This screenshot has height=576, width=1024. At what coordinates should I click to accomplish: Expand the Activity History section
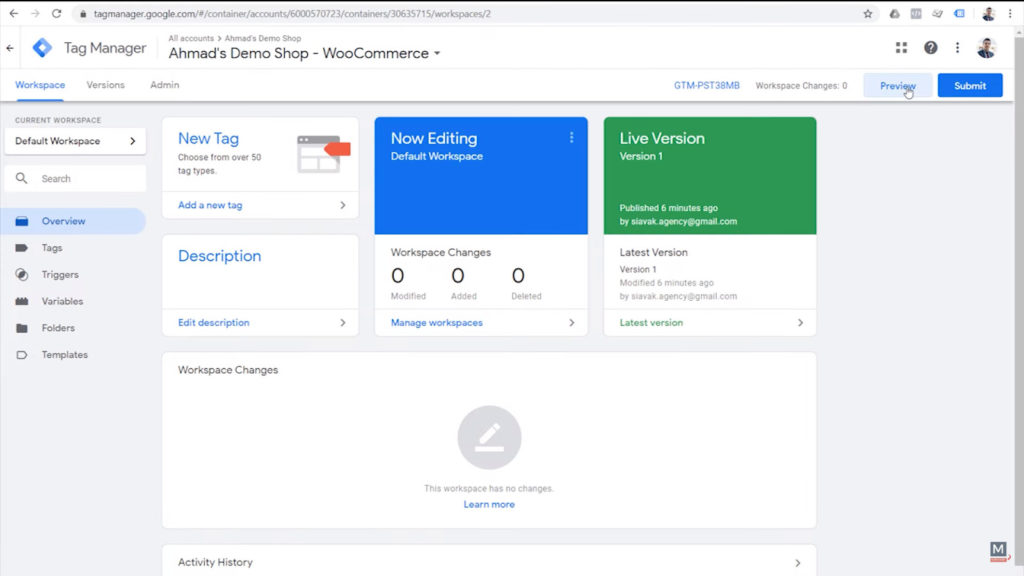click(797, 562)
